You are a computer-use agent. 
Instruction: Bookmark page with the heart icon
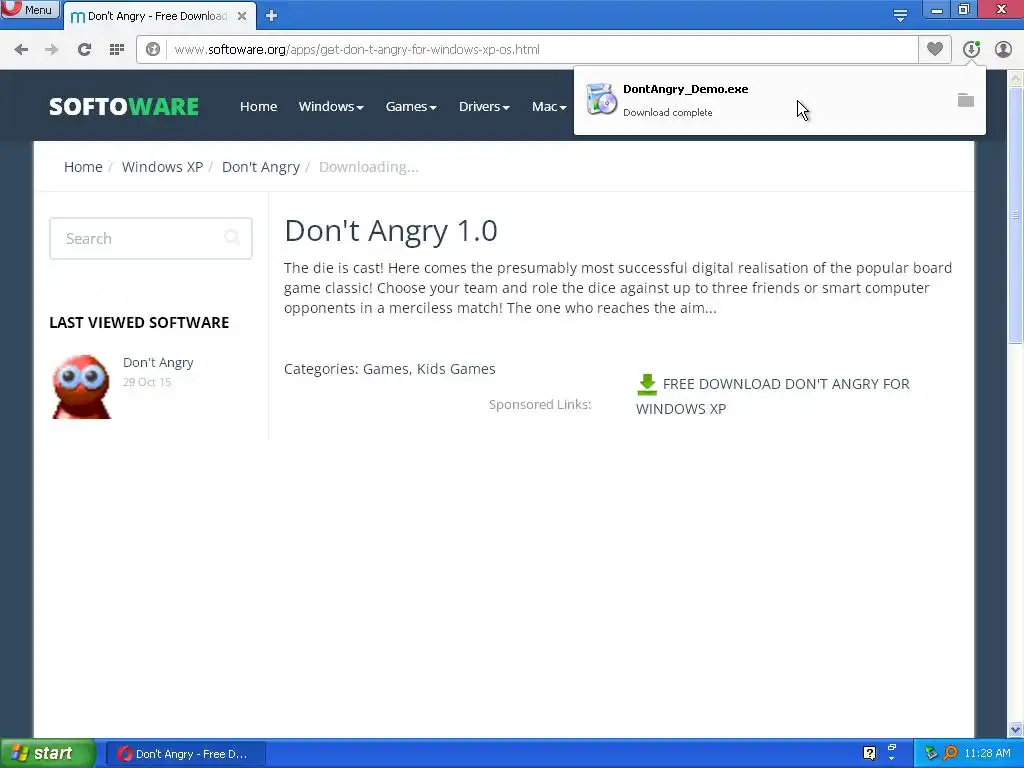tap(935, 49)
